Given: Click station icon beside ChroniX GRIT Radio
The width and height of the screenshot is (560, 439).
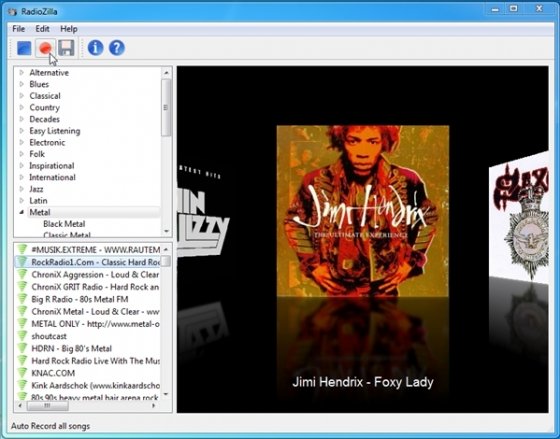Looking at the screenshot, I should pos(22,287).
